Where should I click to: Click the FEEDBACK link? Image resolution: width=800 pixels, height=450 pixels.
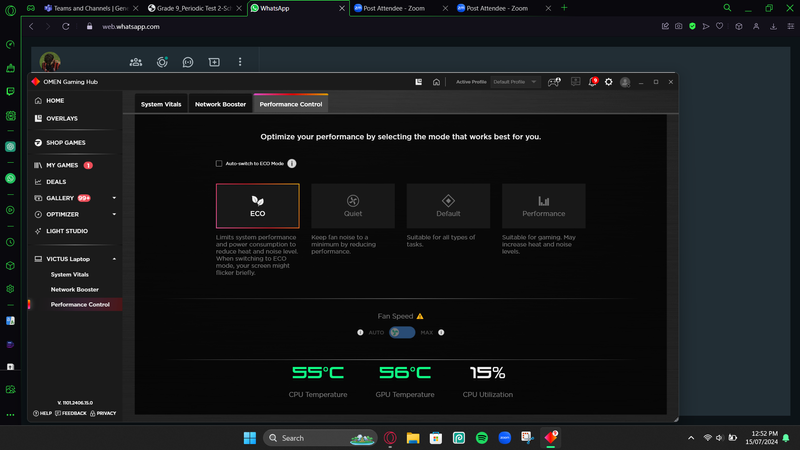pyautogui.click(x=71, y=413)
